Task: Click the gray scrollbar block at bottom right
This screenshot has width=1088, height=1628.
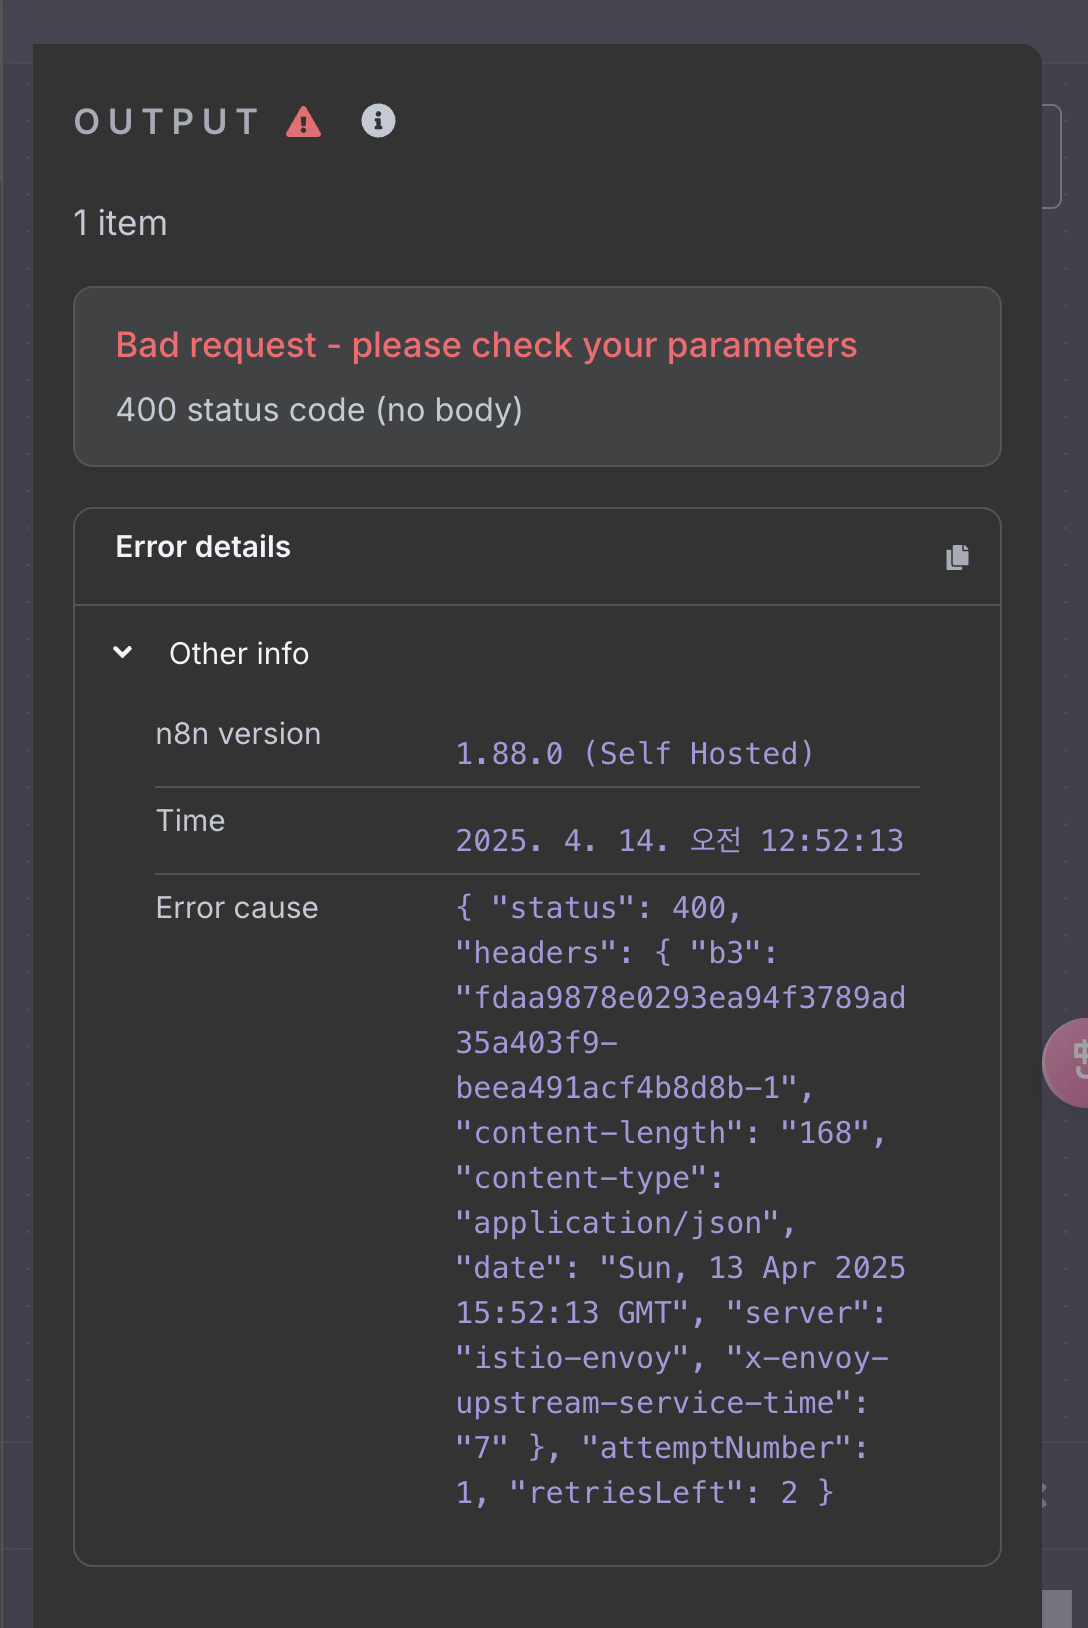Action: pos(1057,1609)
